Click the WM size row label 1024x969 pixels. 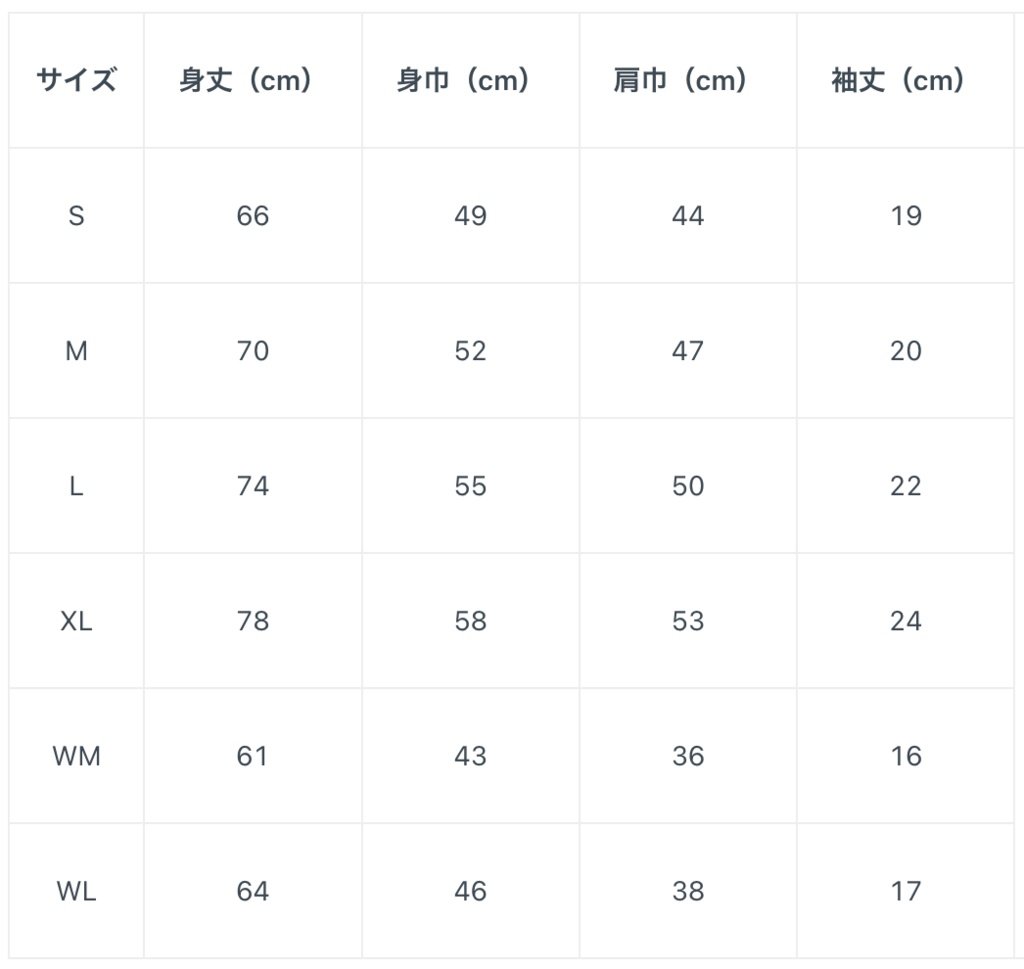76,756
